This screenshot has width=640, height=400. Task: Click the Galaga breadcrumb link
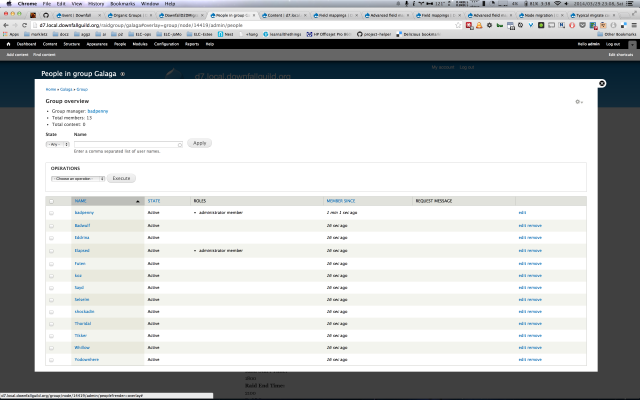pos(66,89)
